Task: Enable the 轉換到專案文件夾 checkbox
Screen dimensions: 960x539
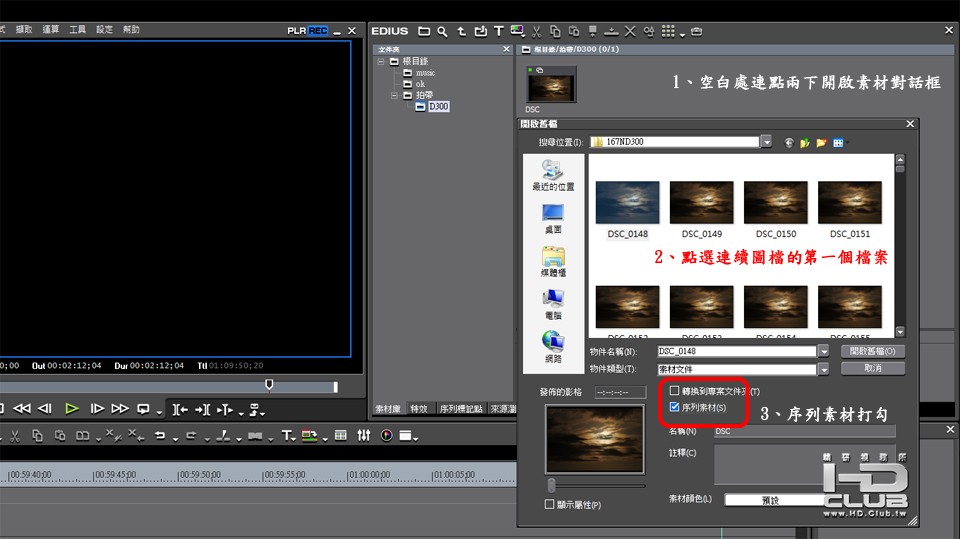Action: (x=675, y=391)
